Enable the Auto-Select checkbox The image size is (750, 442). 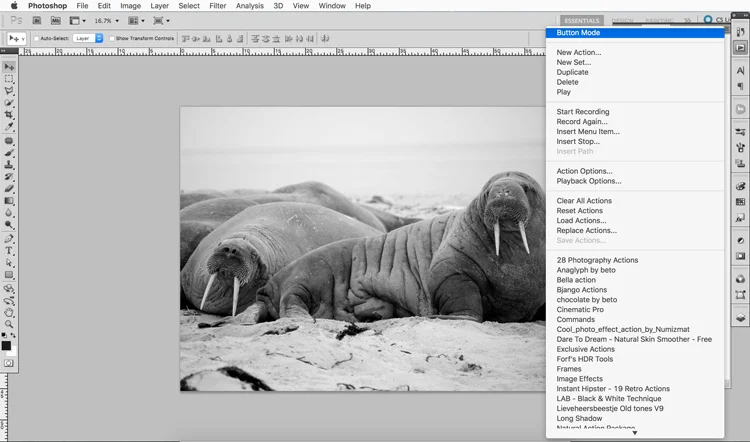36,39
